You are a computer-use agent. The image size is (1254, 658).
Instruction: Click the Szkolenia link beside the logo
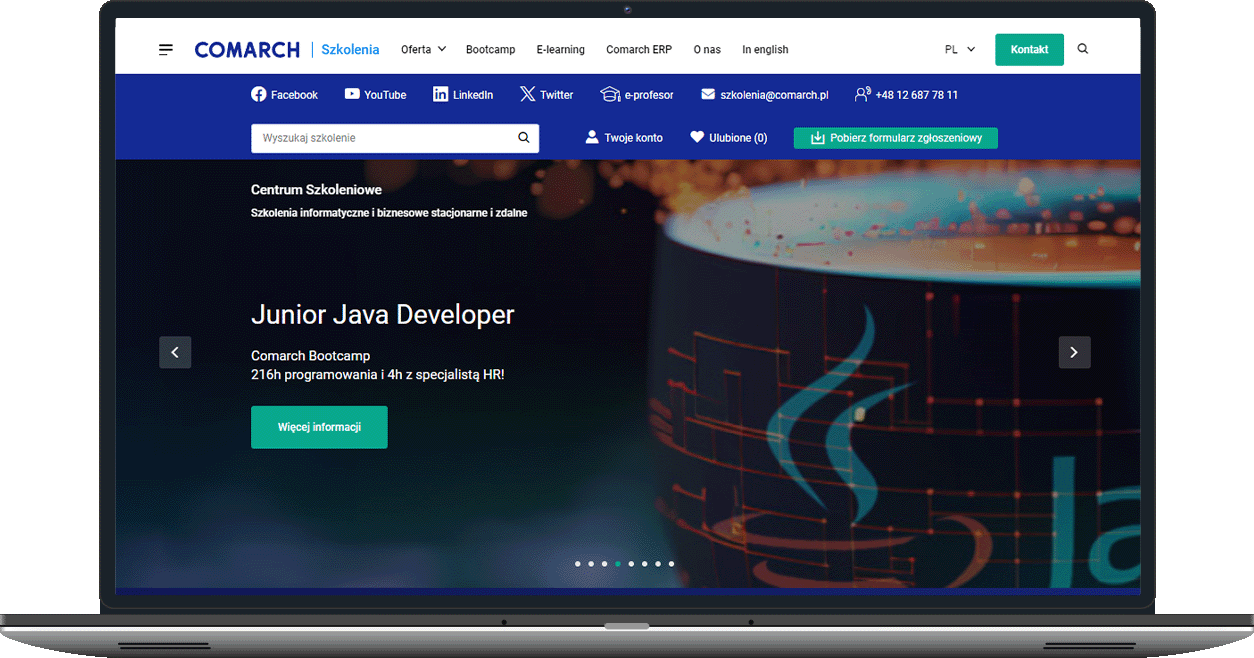(350, 50)
